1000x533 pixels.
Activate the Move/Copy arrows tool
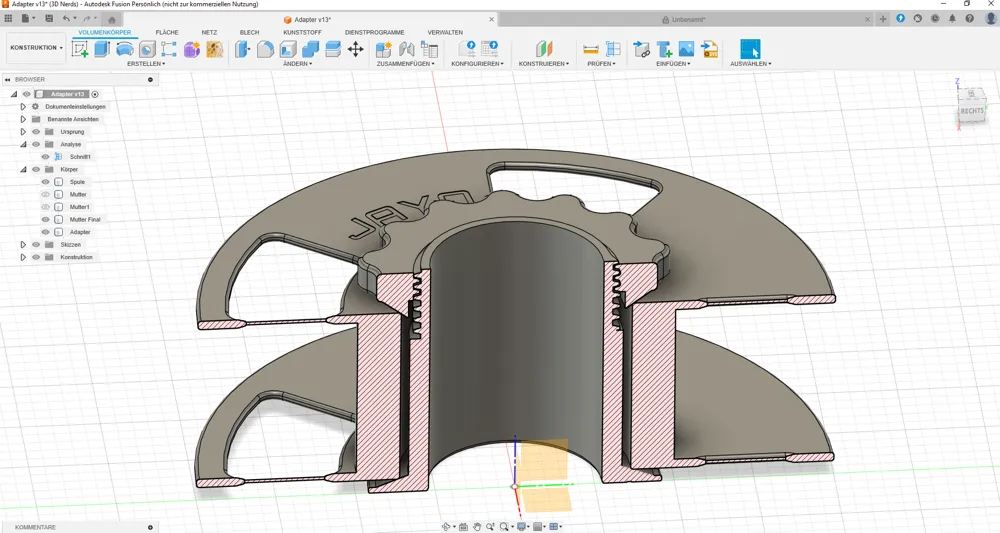point(356,49)
